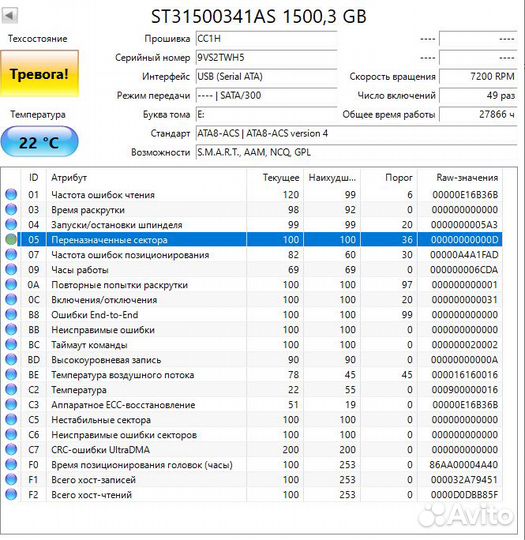Click status orb for attribute 0C row
Screen dimensions: 525x540
(11, 300)
